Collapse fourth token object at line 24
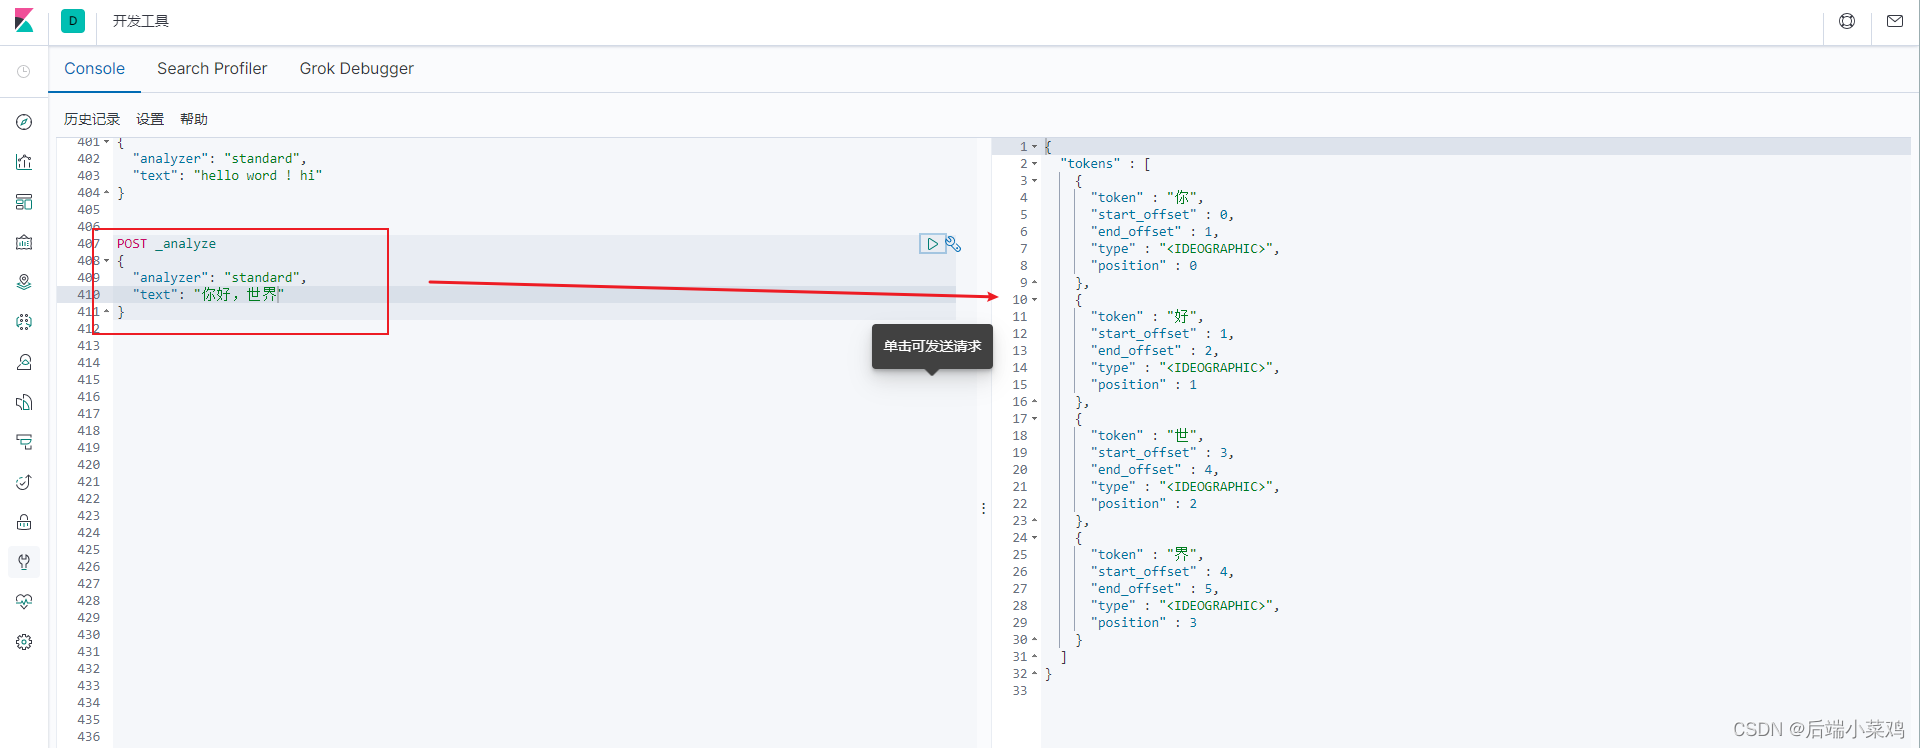The height and width of the screenshot is (748, 1920). (1035, 538)
